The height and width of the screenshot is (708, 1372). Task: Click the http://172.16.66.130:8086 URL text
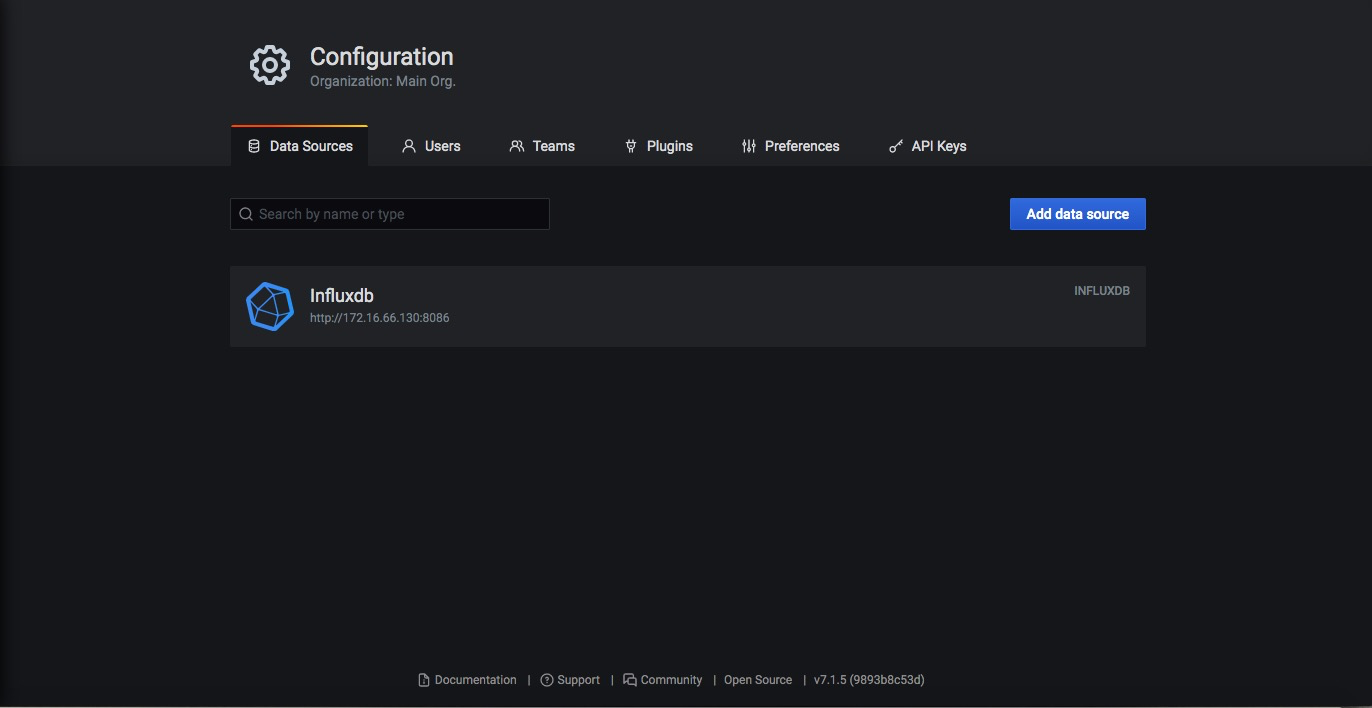pyautogui.click(x=380, y=318)
